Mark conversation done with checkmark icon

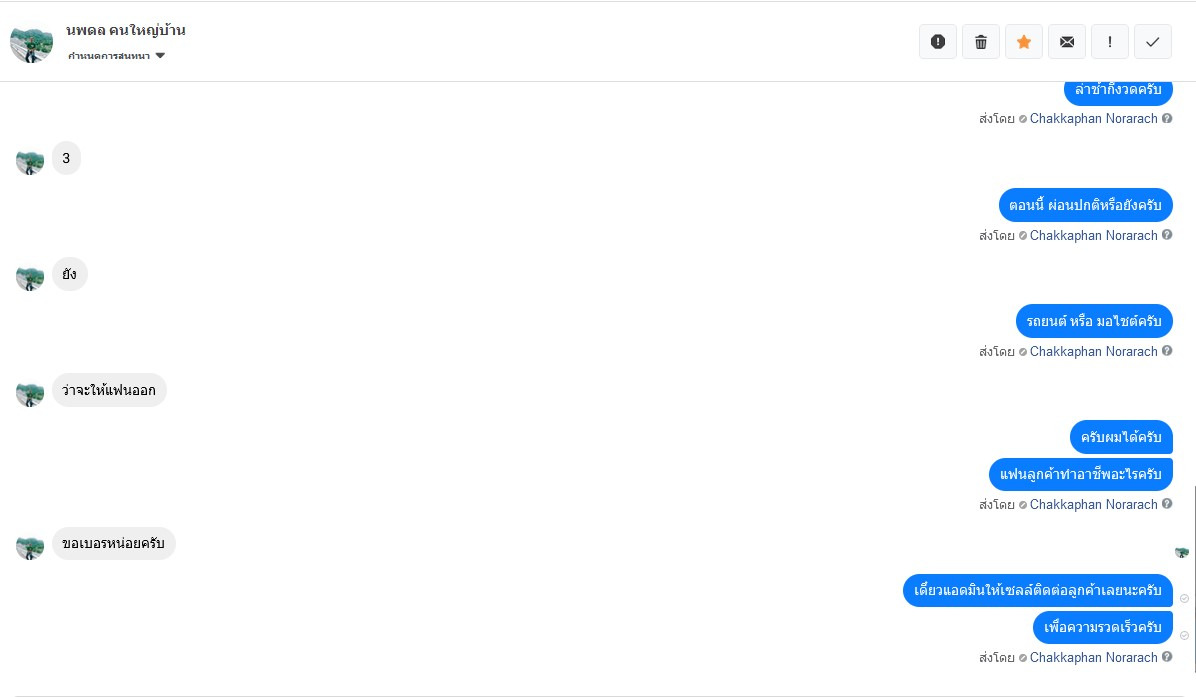point(1153,42)
